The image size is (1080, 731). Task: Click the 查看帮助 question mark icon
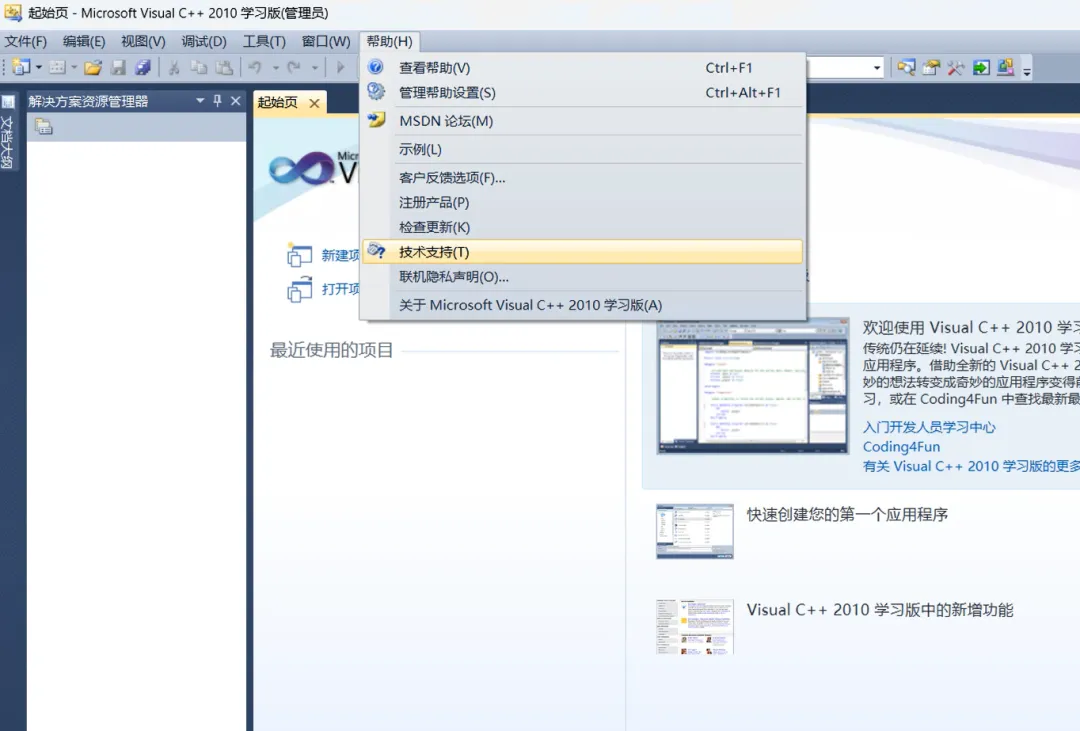pos(376,67)
